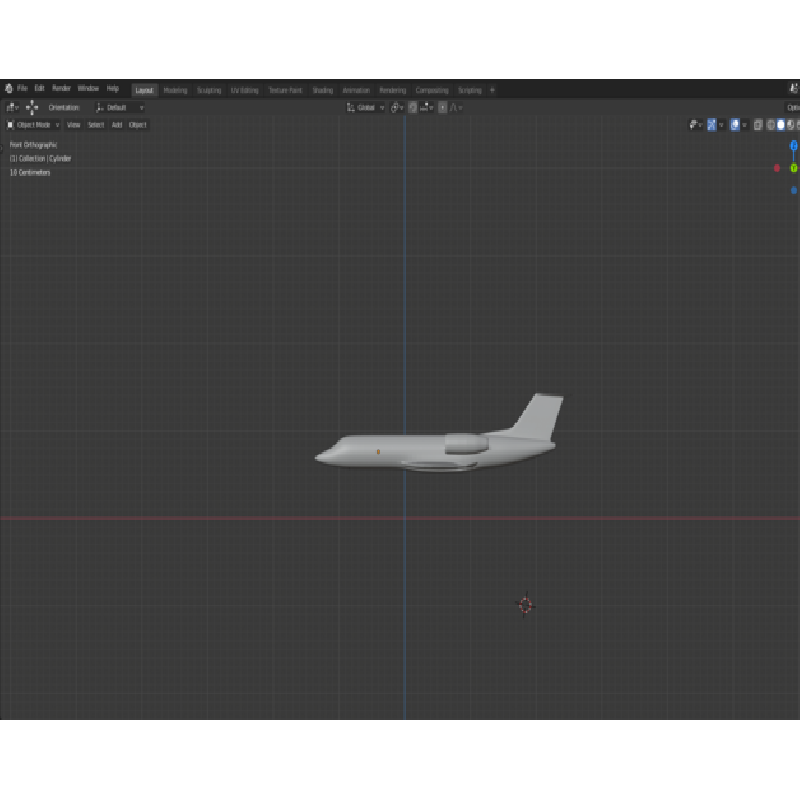
Task: Toggle X-ray view icon
Action: point(758,125)
